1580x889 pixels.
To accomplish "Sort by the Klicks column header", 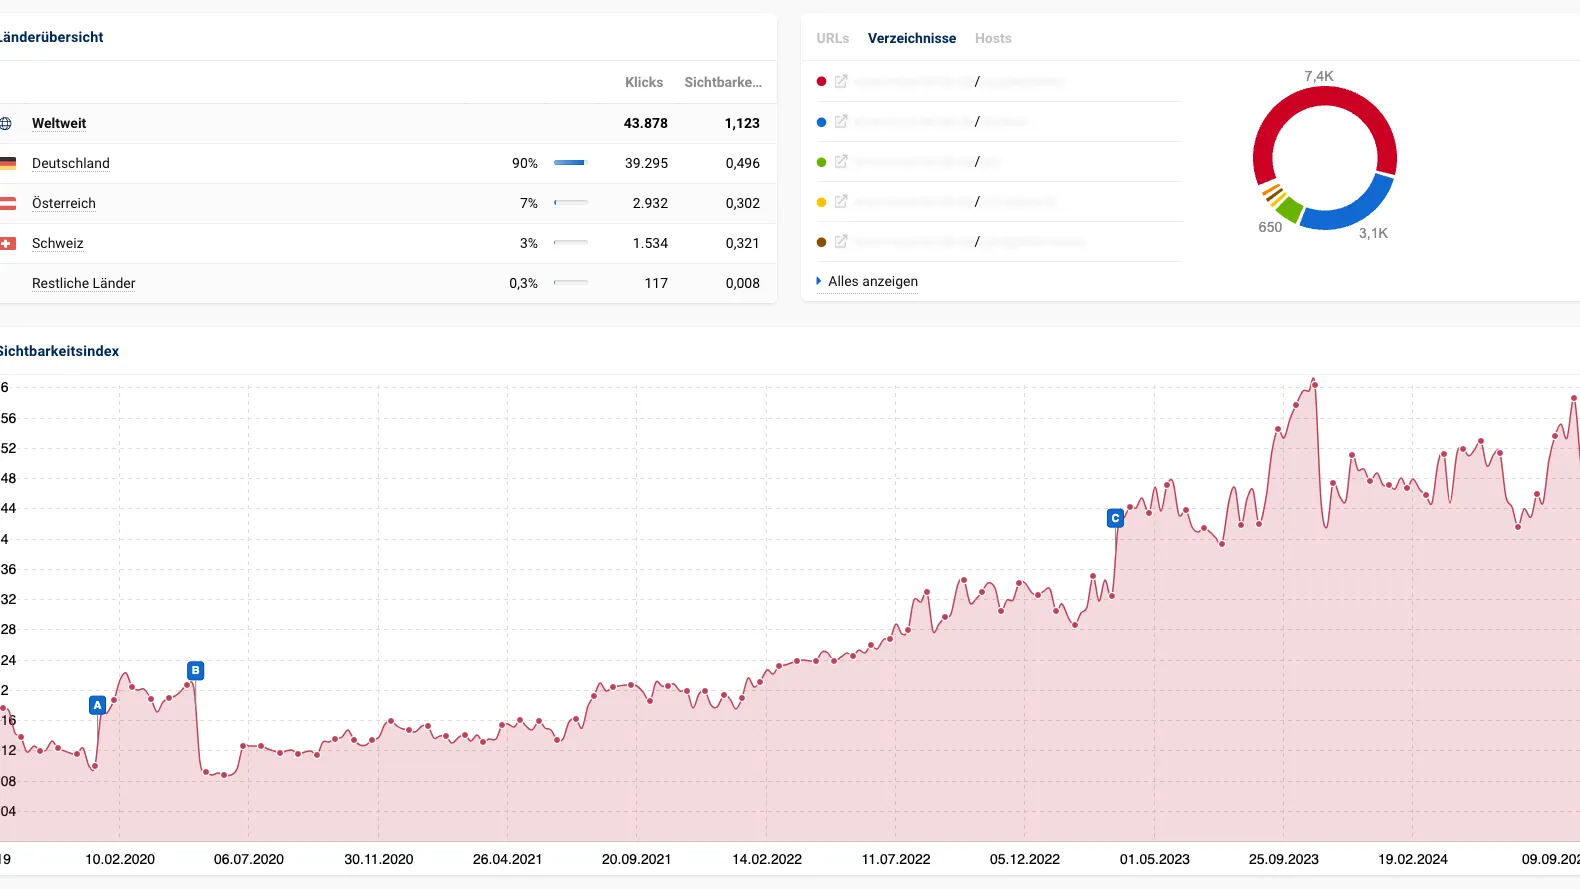I will [x=644, y=82].
